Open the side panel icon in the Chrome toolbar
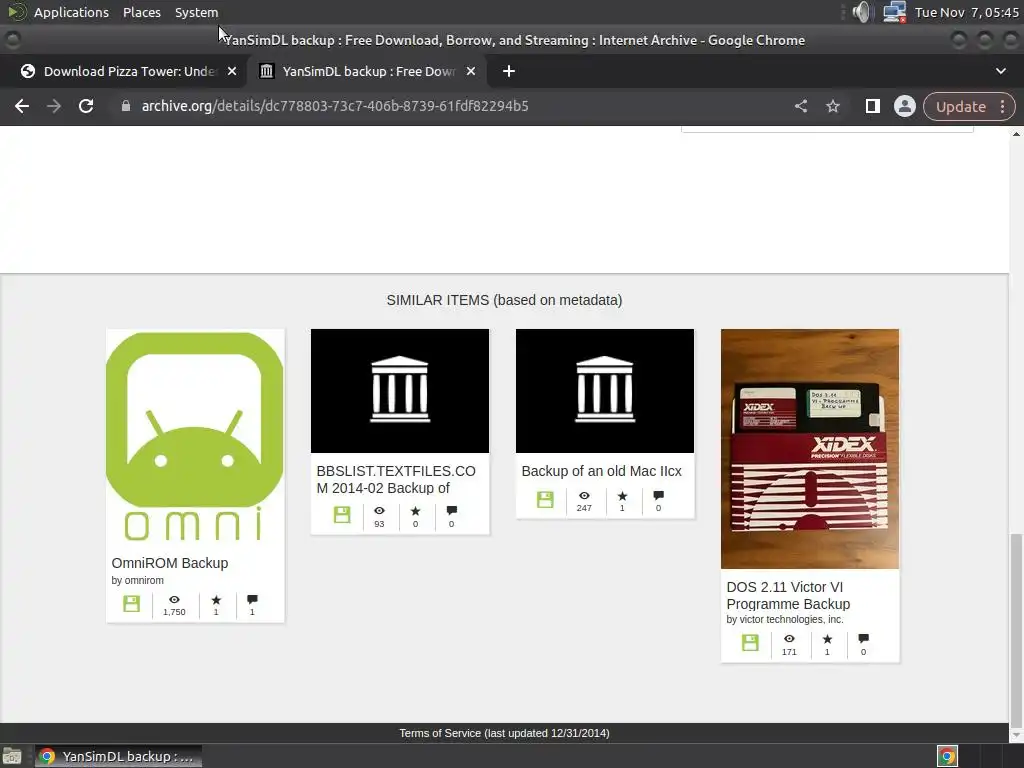Screen dimensions: 1024x768 (872, 106)
